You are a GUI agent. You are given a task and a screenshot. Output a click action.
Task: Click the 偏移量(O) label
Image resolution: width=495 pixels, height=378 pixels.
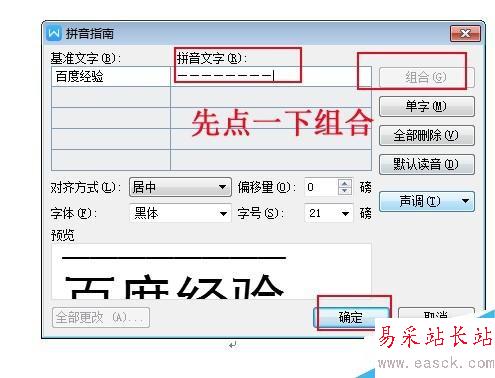[x=267, y=187]
